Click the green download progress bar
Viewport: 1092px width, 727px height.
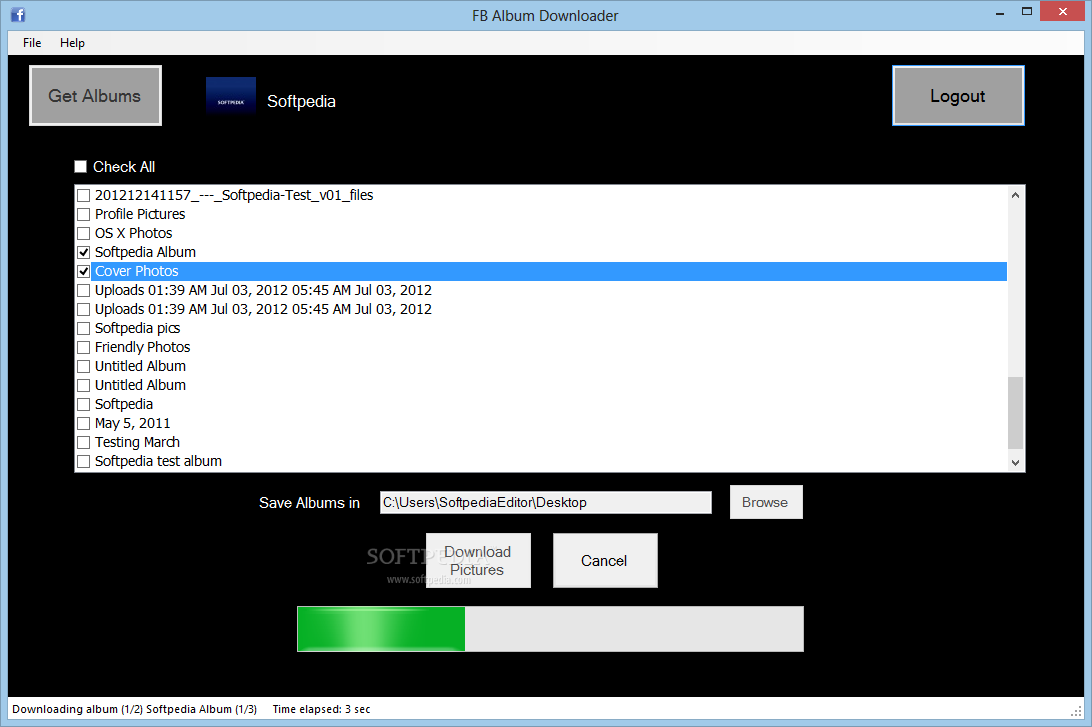point(550,629)
